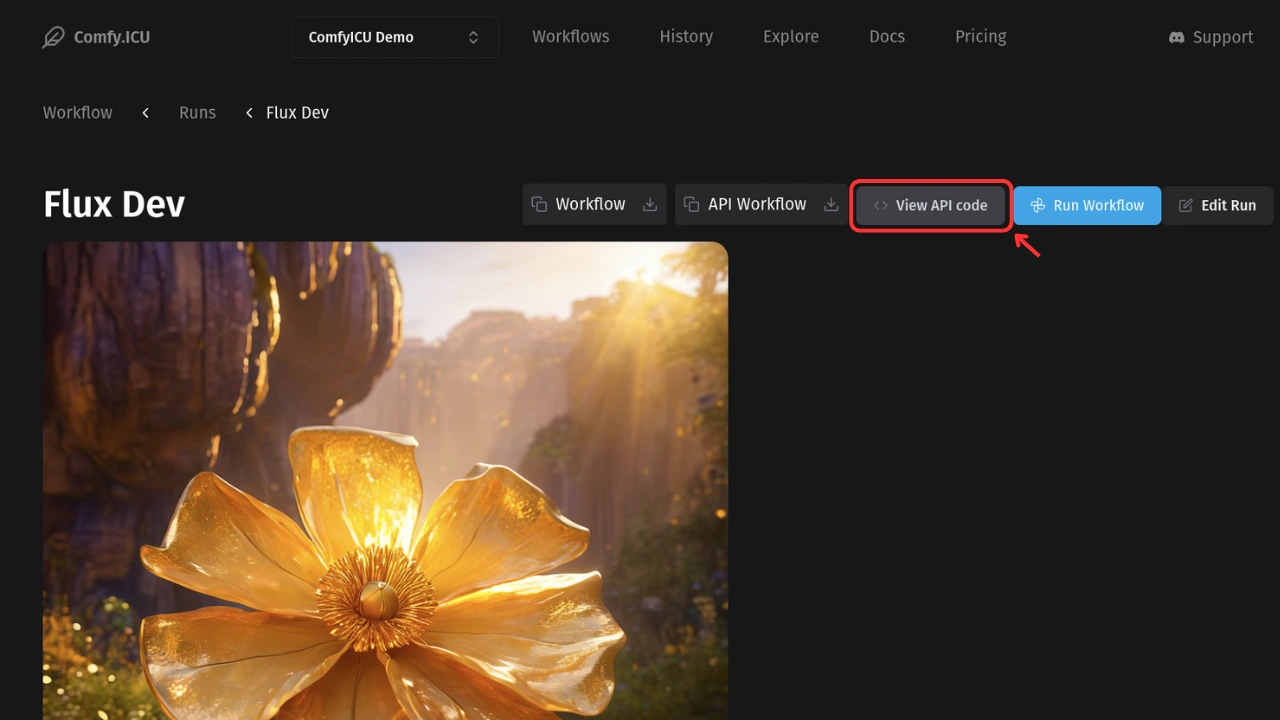Click the Comfy.ICU feather logo icon
Viewport: 1280px width, 720px height.
click(x=53, y=38)
